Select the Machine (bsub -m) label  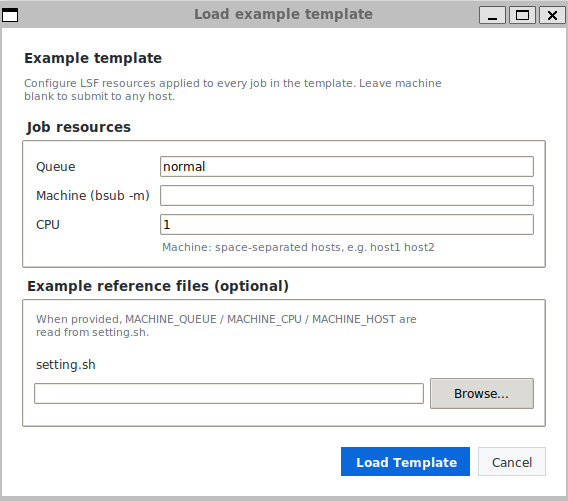93,196
